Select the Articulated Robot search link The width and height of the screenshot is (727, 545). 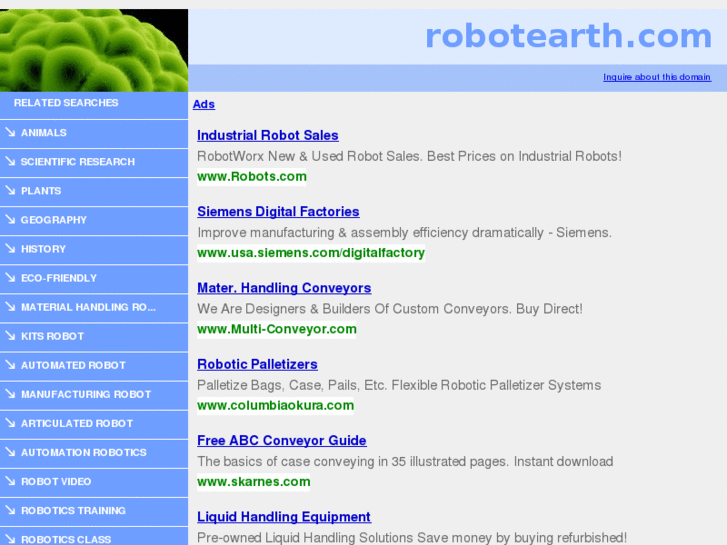coord(77,423)
